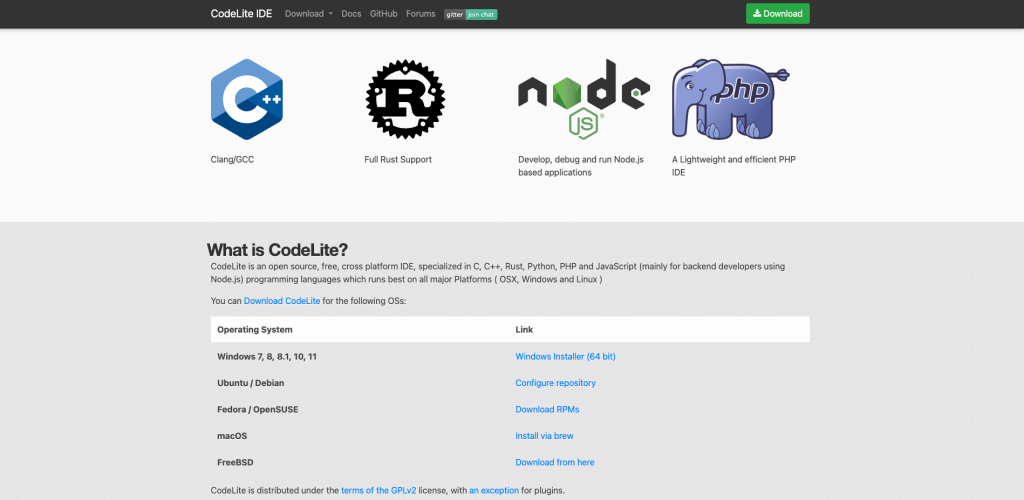1024x500 pixels.
Task: Open the Docs page
Action: 351,14
